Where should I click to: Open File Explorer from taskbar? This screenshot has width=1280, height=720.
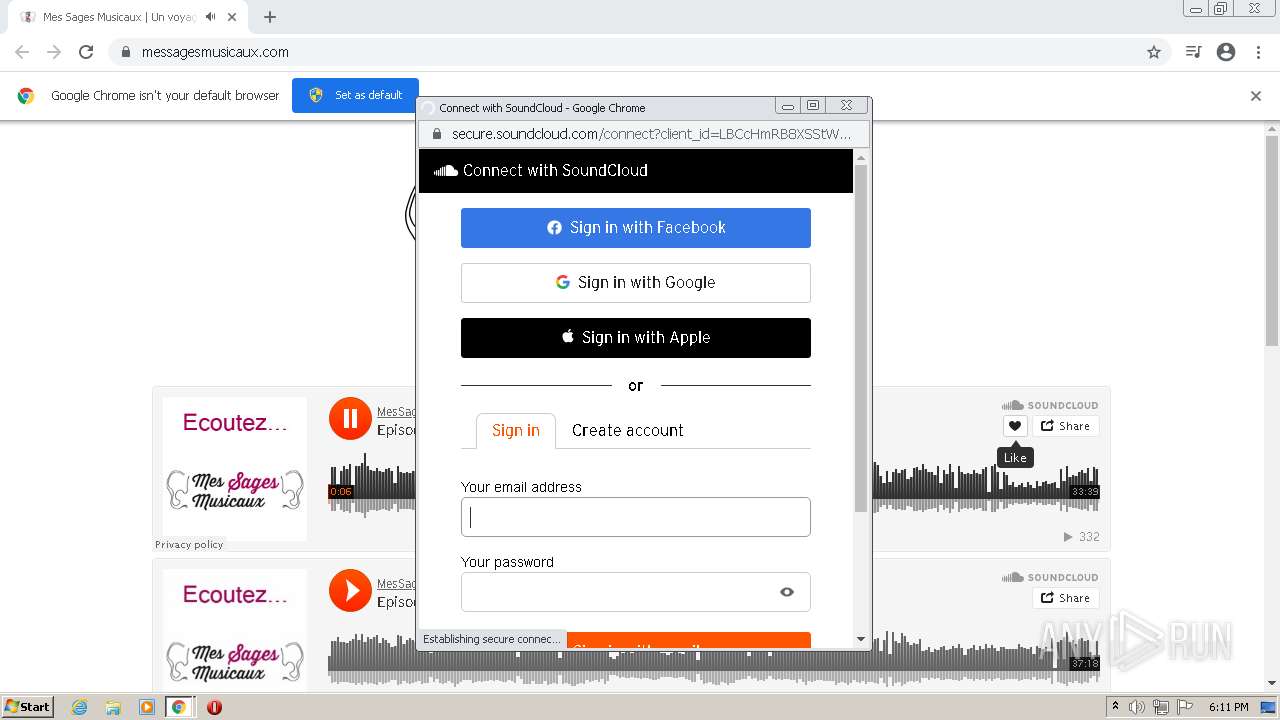click(x=113, y=707)
